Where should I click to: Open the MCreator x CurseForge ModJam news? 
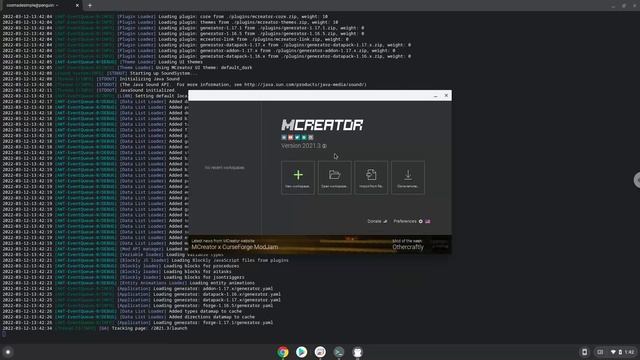(x=235, y=247)
